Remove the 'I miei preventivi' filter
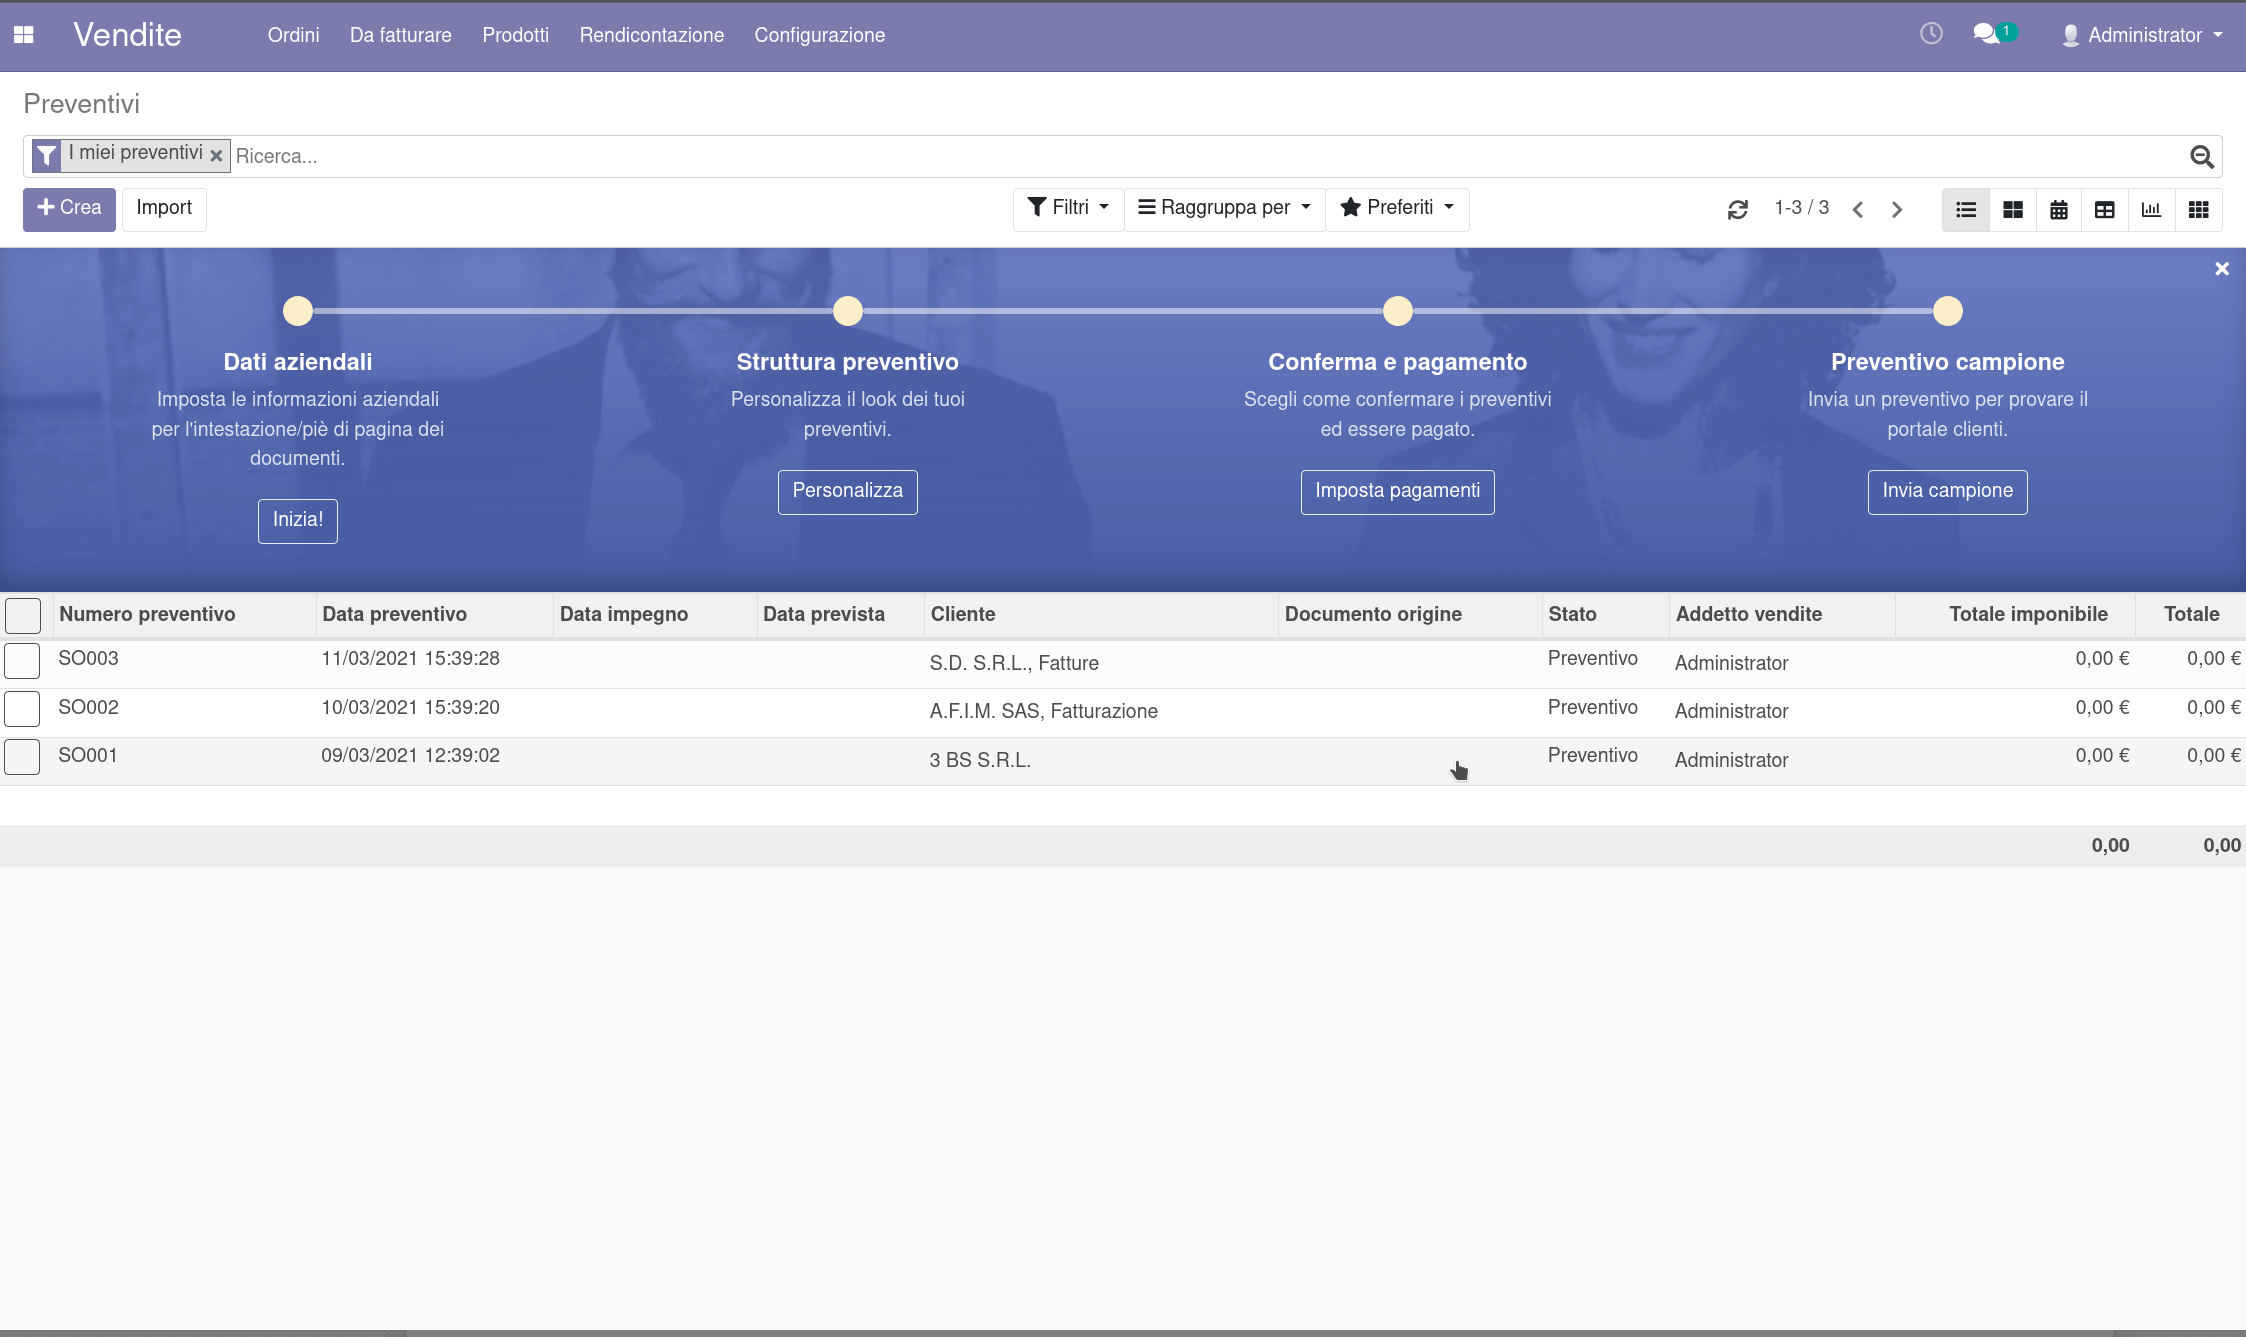The image size is (2246, 1337). coord(216,156)
